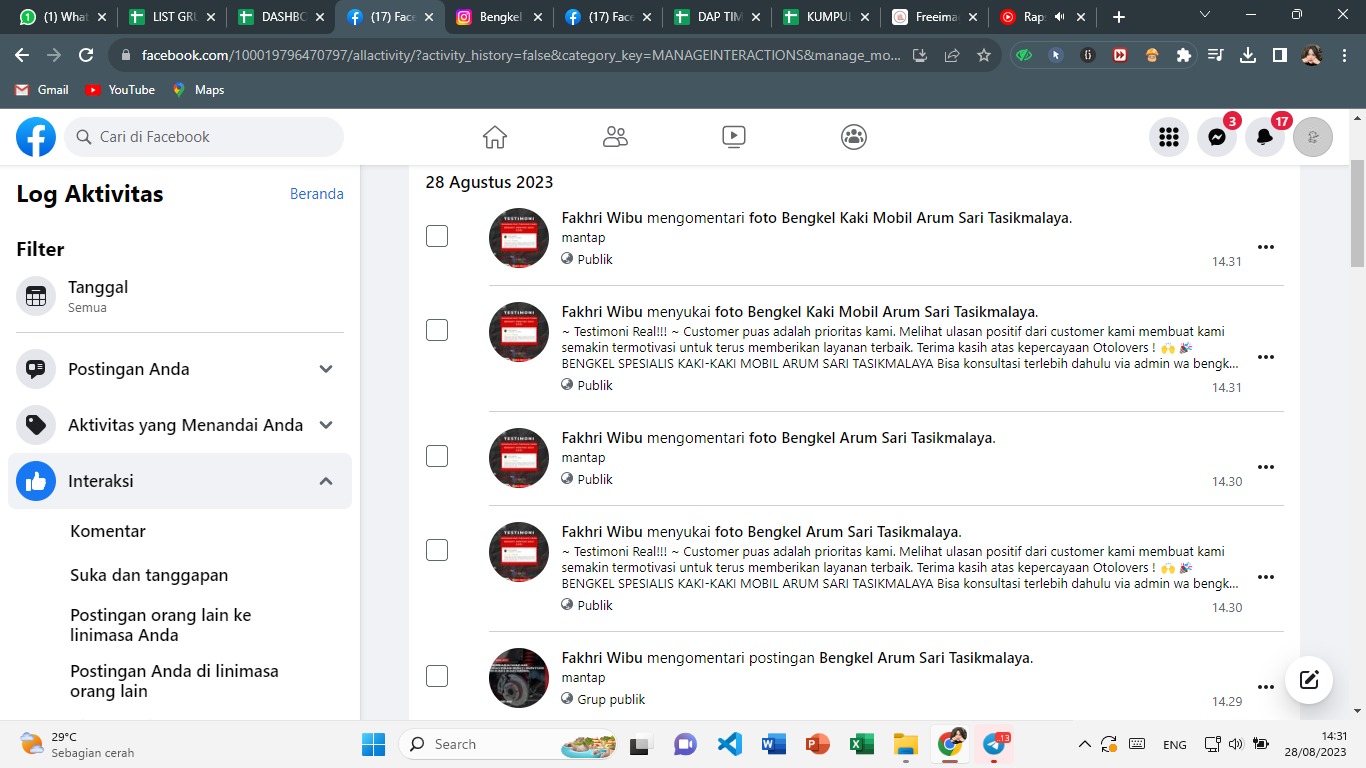
Task: Open Facebook Home feed icon
Action: coord(495,137)
